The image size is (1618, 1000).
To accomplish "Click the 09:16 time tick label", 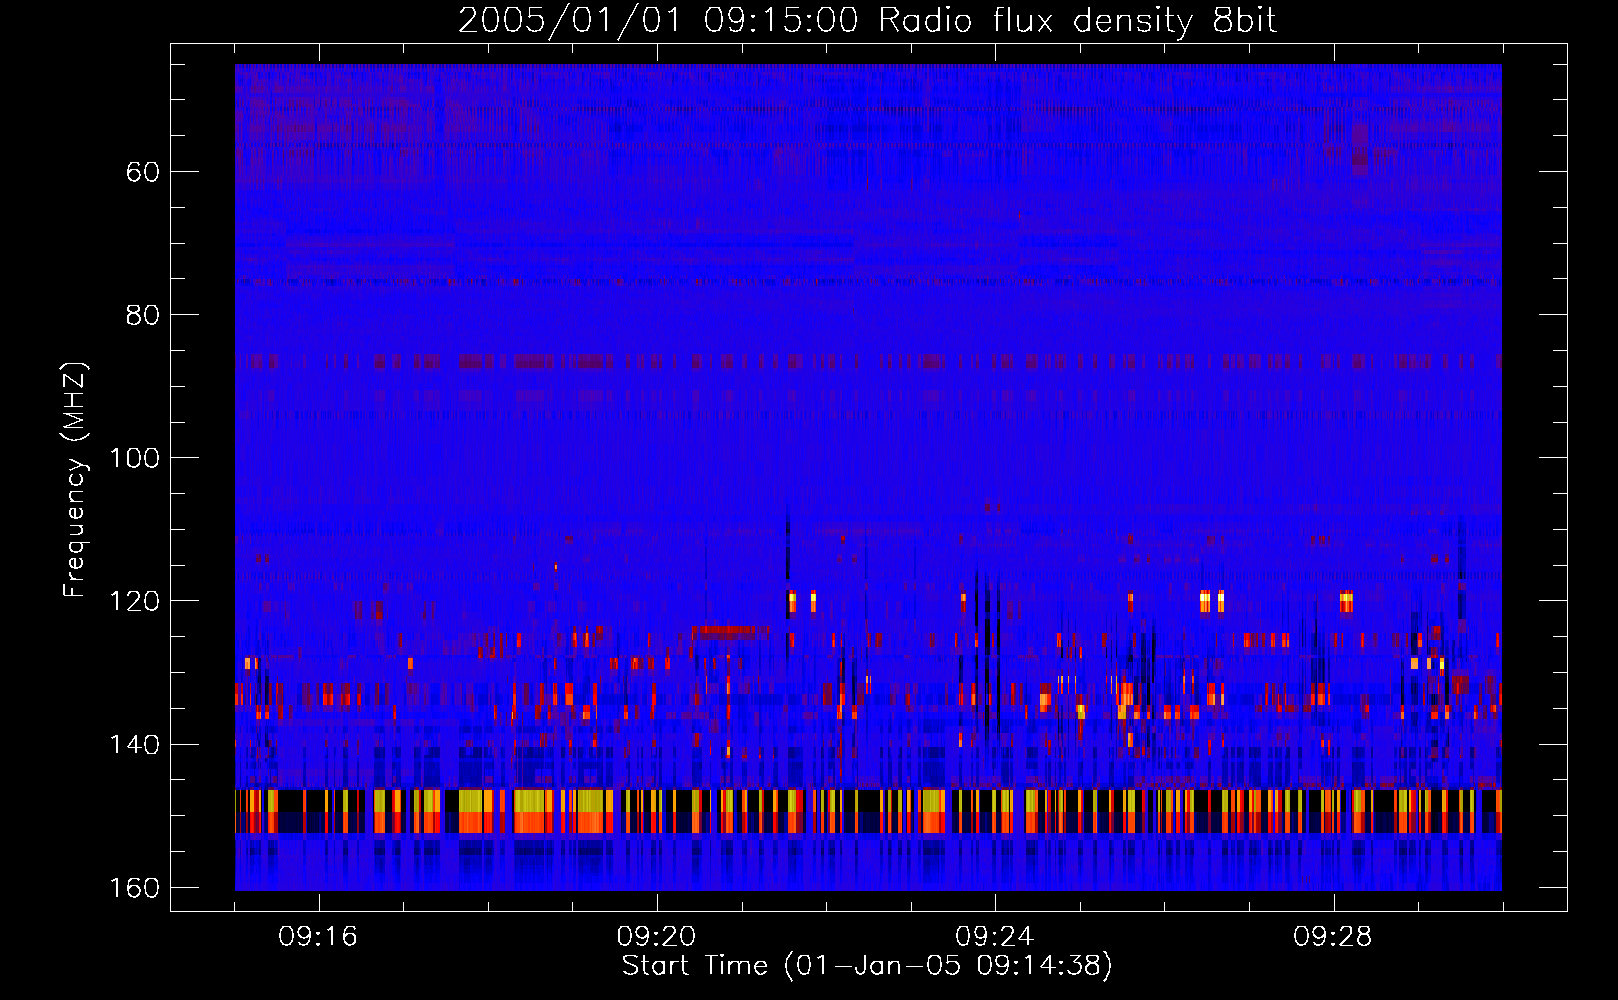I will click(318, 937).
